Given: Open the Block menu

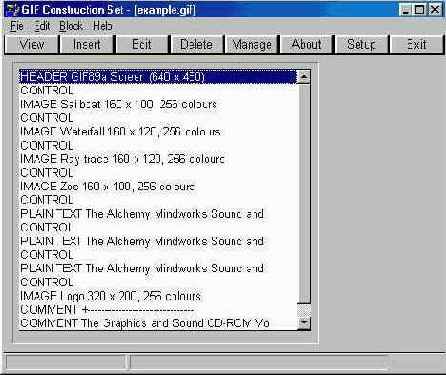Looking at the screenshot, I should [71, 26].
